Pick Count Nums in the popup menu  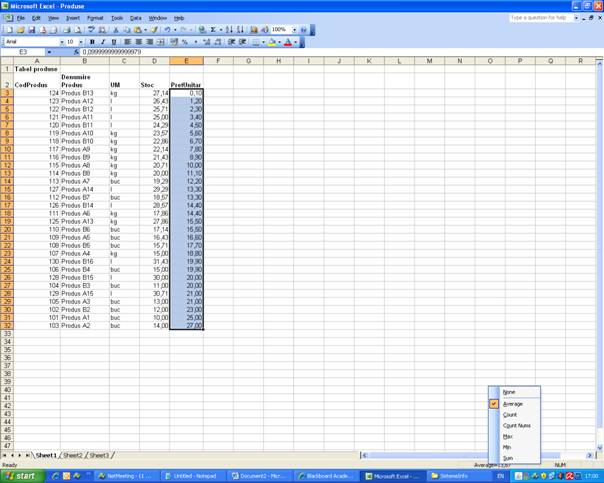click(516, 426)
